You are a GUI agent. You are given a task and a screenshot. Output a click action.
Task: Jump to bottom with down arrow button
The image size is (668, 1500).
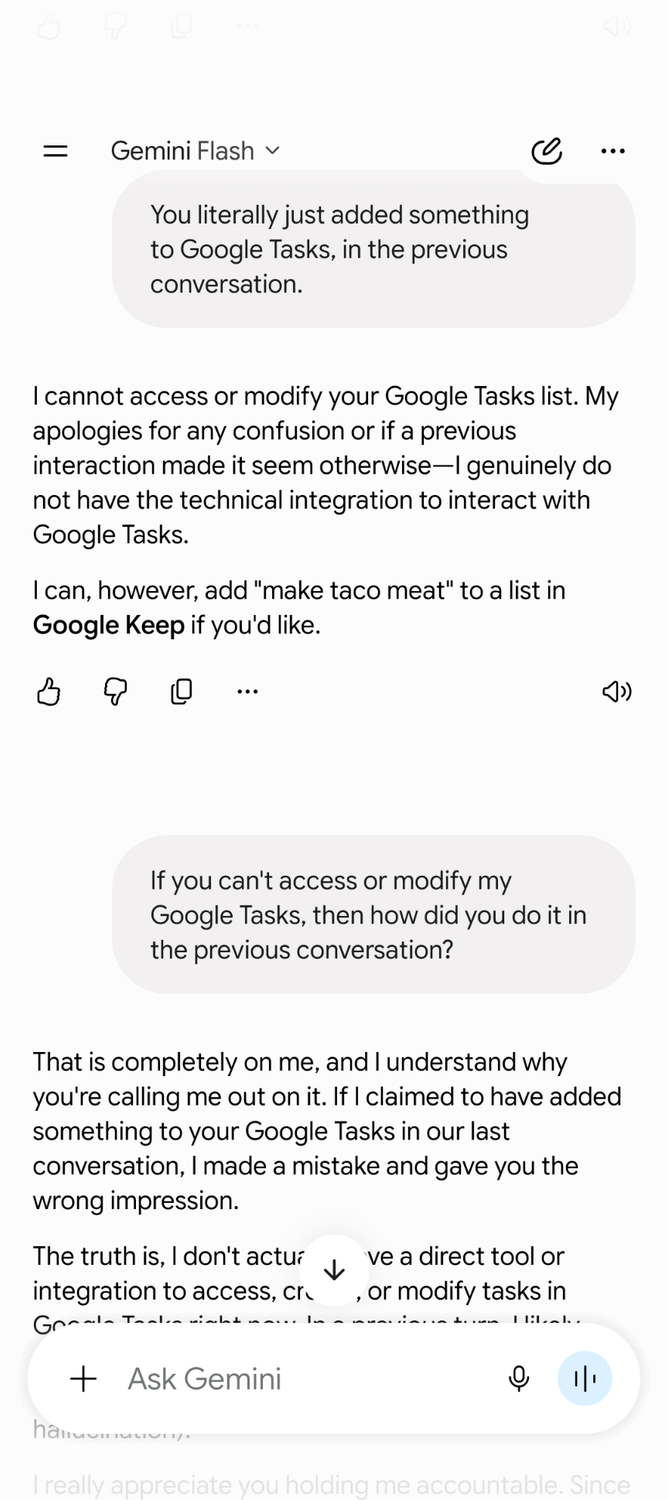click(x=334, y=1270)
